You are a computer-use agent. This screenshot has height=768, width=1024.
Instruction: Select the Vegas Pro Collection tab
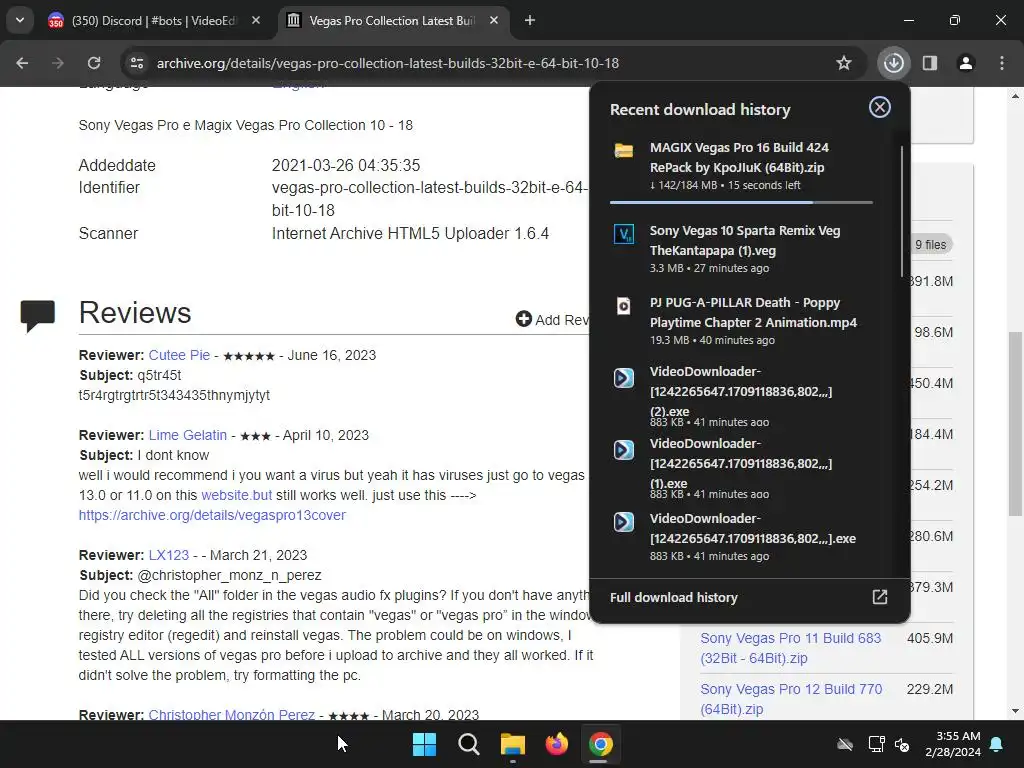[392, 21]
